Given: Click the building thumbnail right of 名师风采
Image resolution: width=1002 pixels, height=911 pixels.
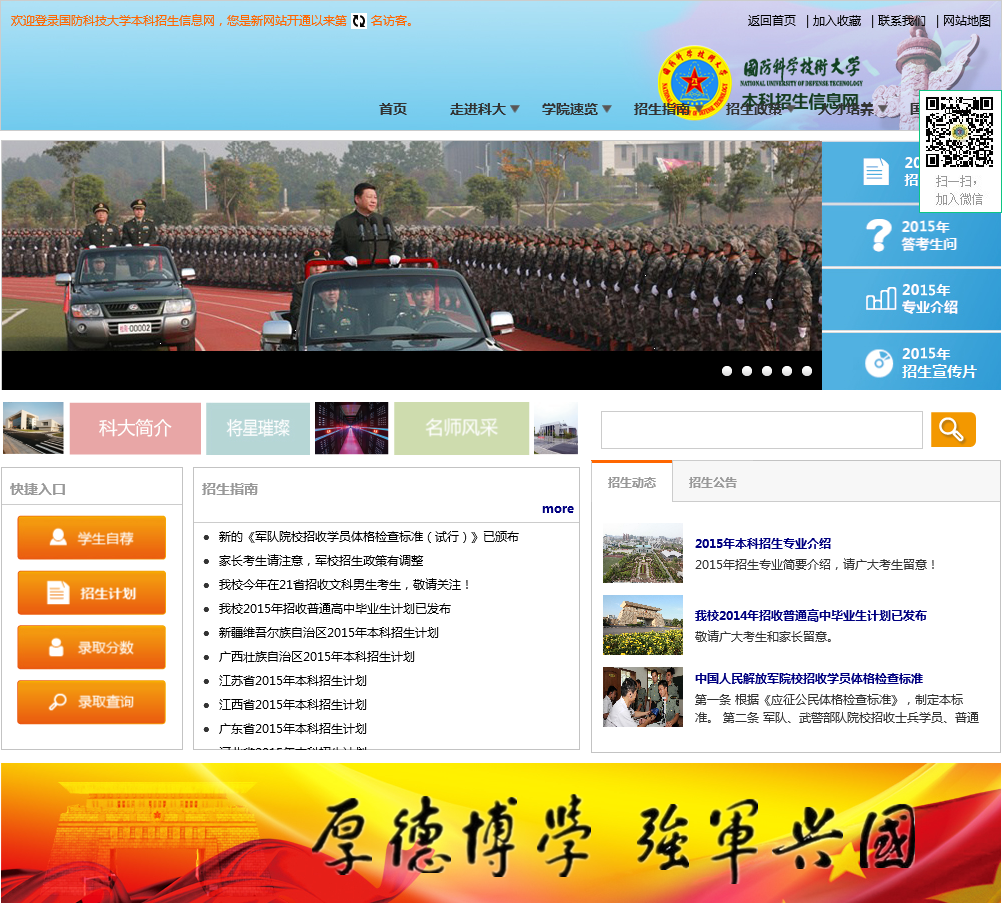Looking at the screenshot, I should tap(556, 428).
